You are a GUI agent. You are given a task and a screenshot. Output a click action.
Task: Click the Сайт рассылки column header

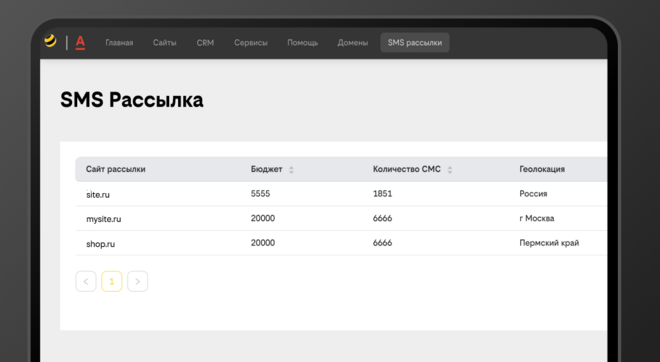click(116, 169)
